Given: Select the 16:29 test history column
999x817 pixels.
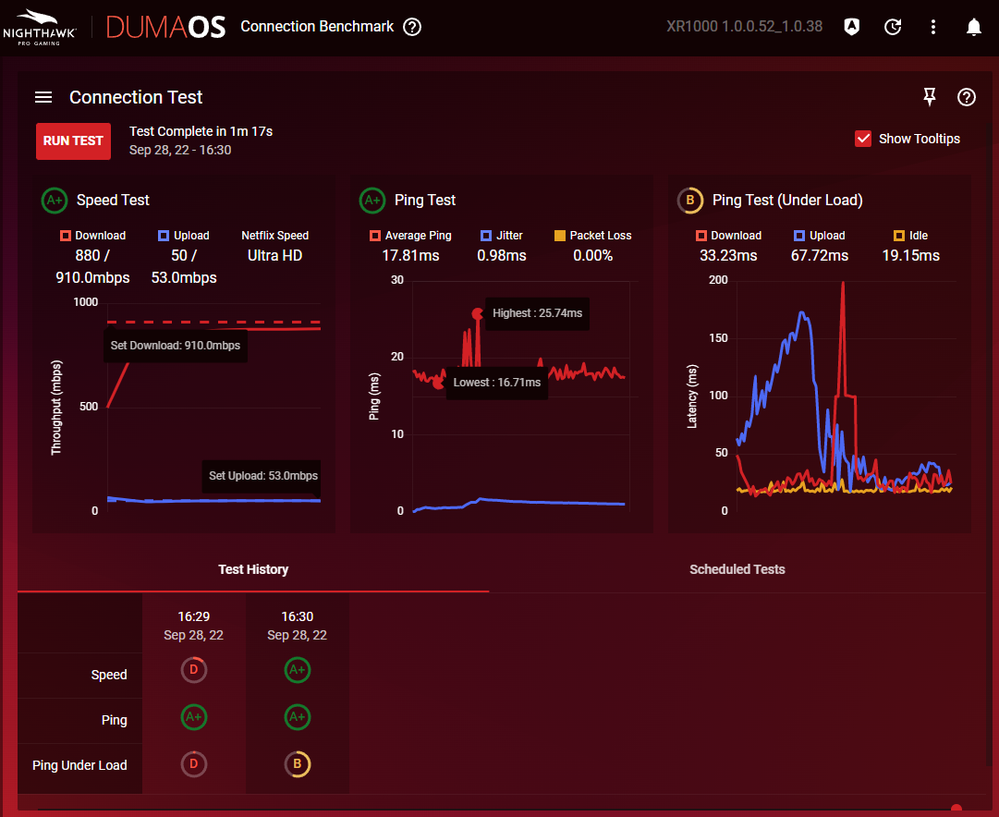Looking at the screenshot, I should [x=194, y=625].
